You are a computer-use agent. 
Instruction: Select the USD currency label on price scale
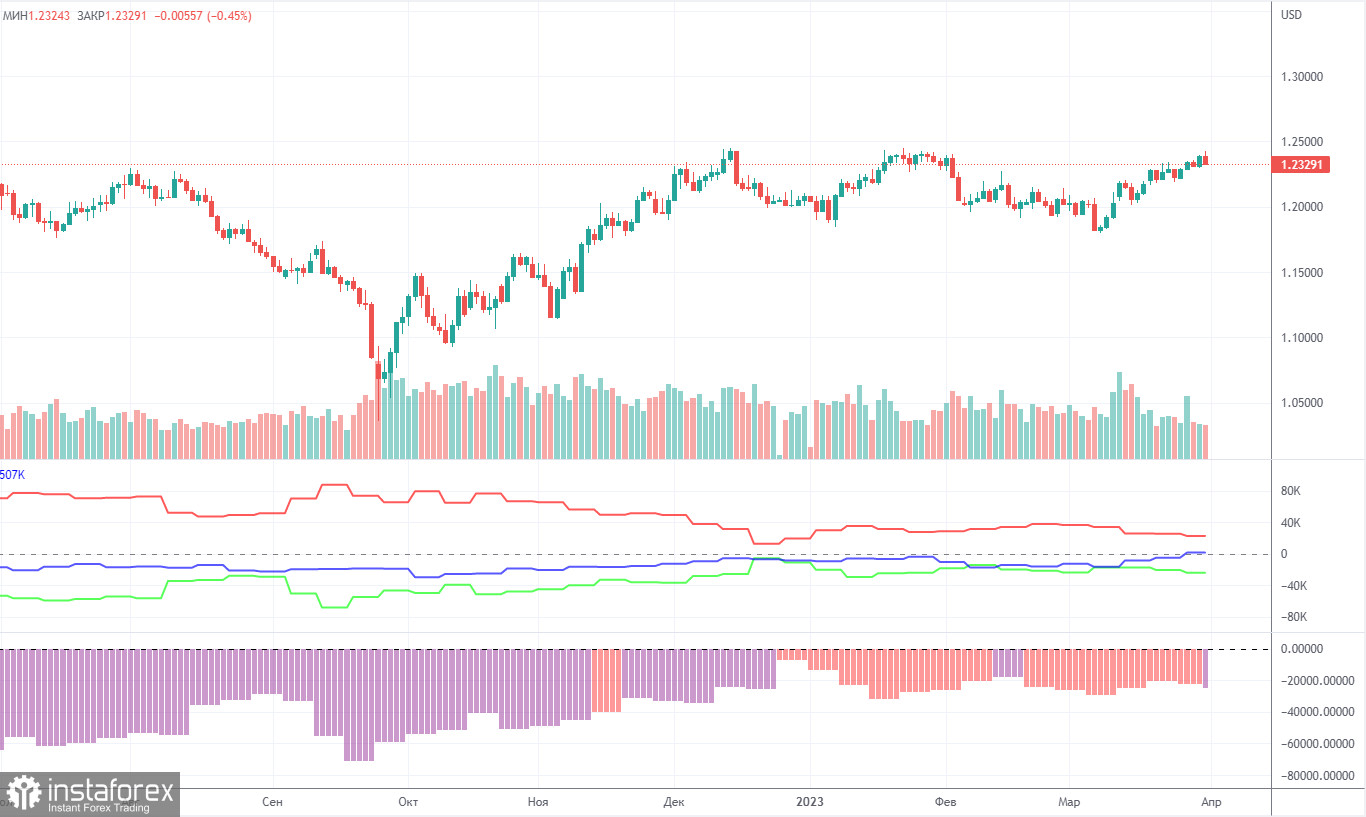click(1290, 15)
